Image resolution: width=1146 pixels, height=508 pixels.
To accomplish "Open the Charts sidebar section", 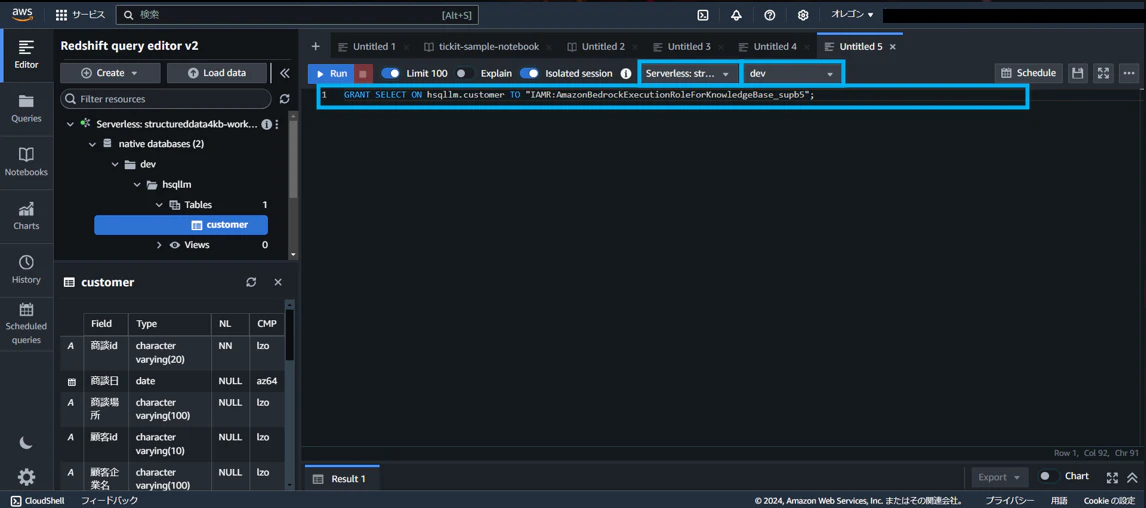I will [x=26, y=216].
